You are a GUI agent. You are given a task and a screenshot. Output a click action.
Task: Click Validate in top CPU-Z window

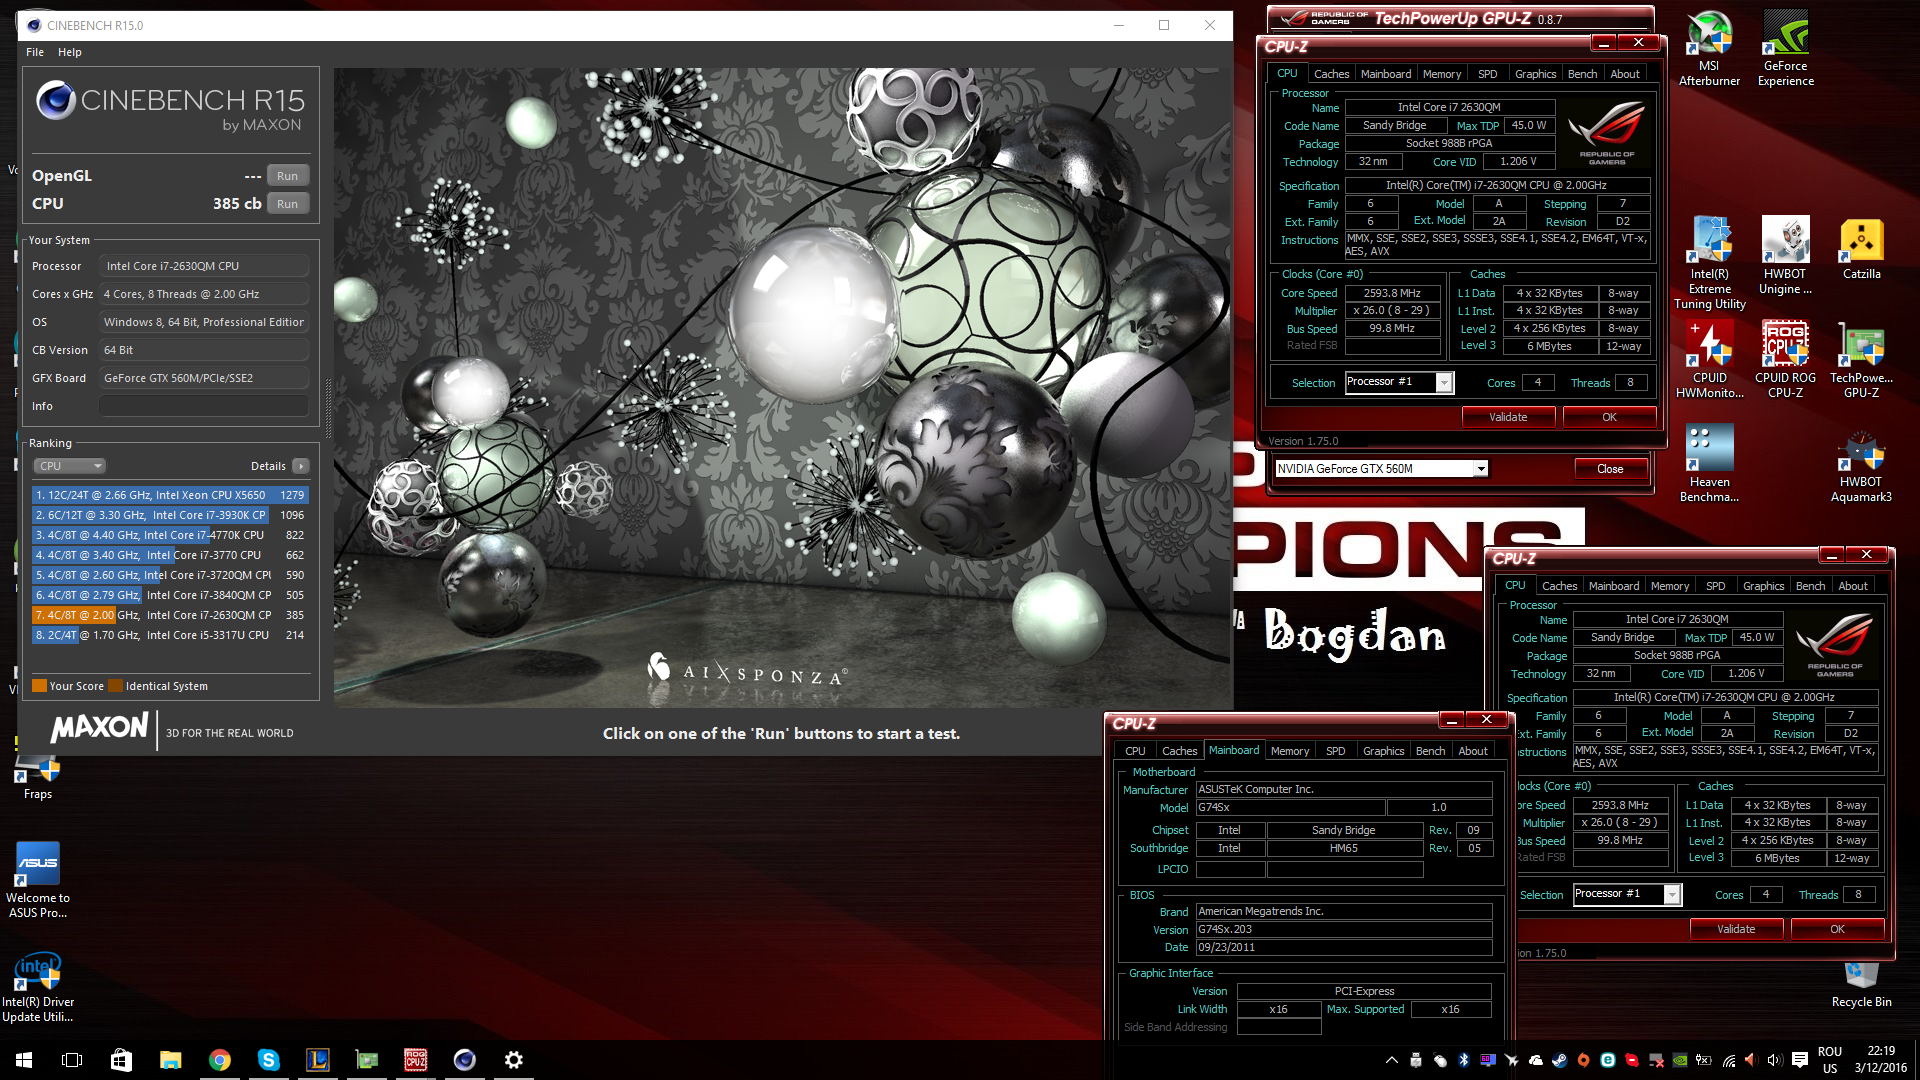[x=1508, y=417]
